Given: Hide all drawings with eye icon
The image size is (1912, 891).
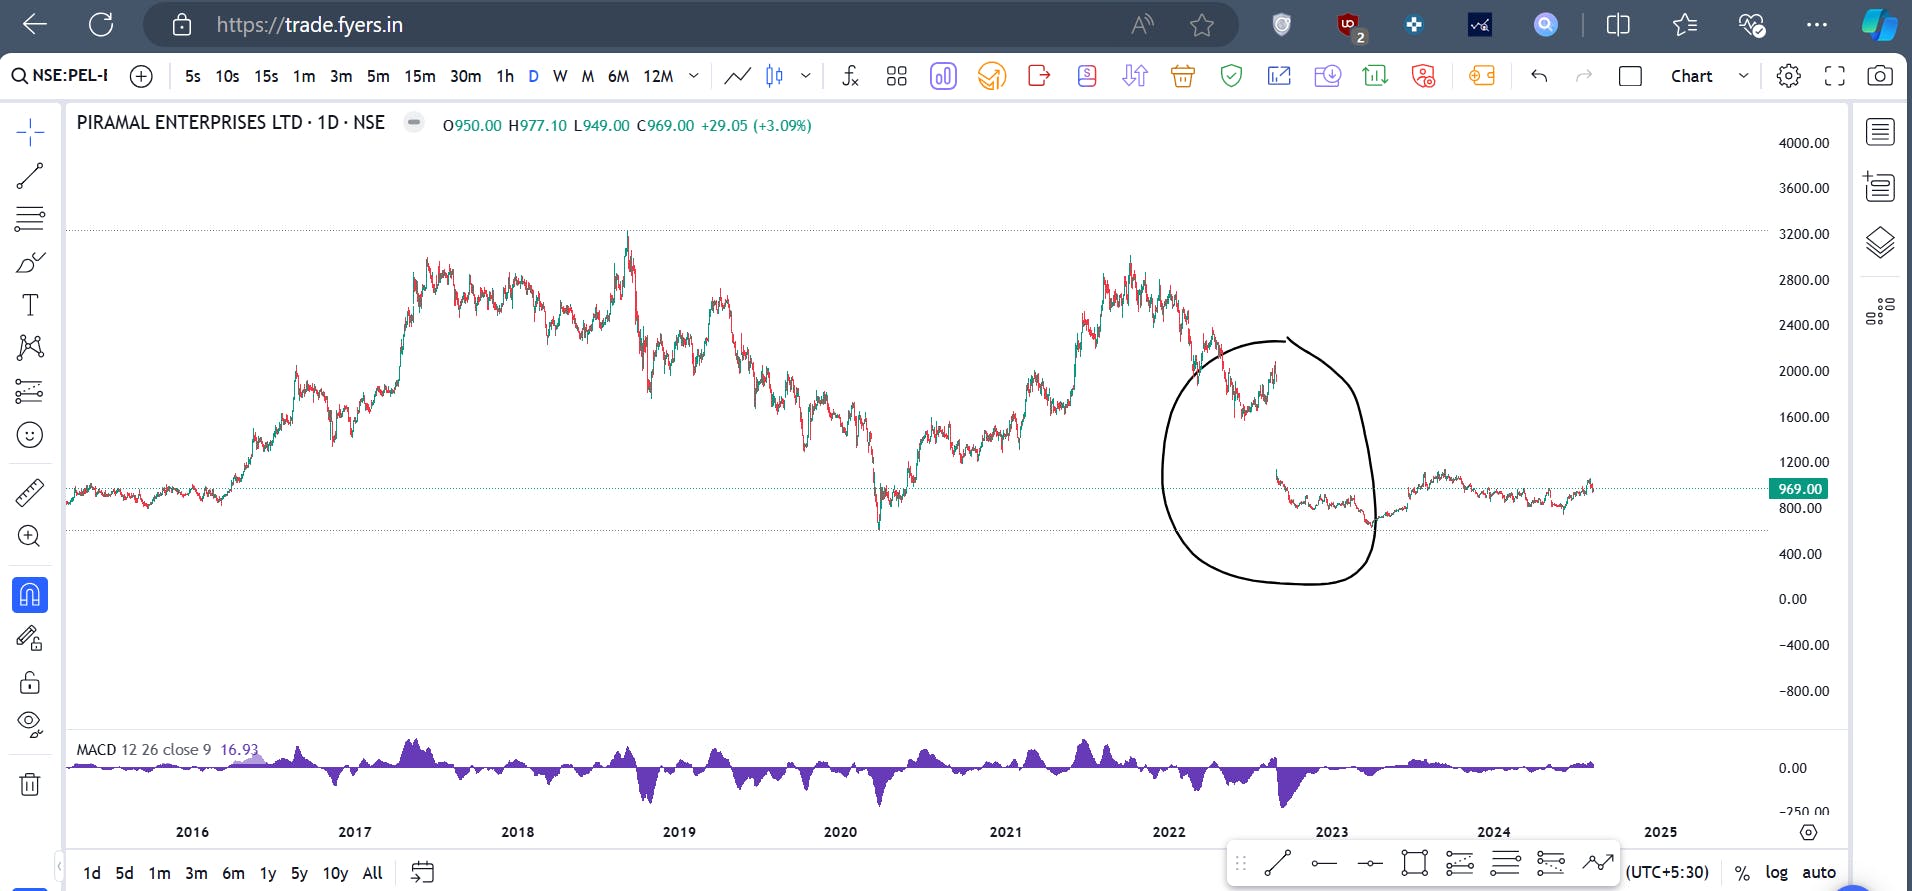Looking at the screenshot, I should [x=30, y=724].
